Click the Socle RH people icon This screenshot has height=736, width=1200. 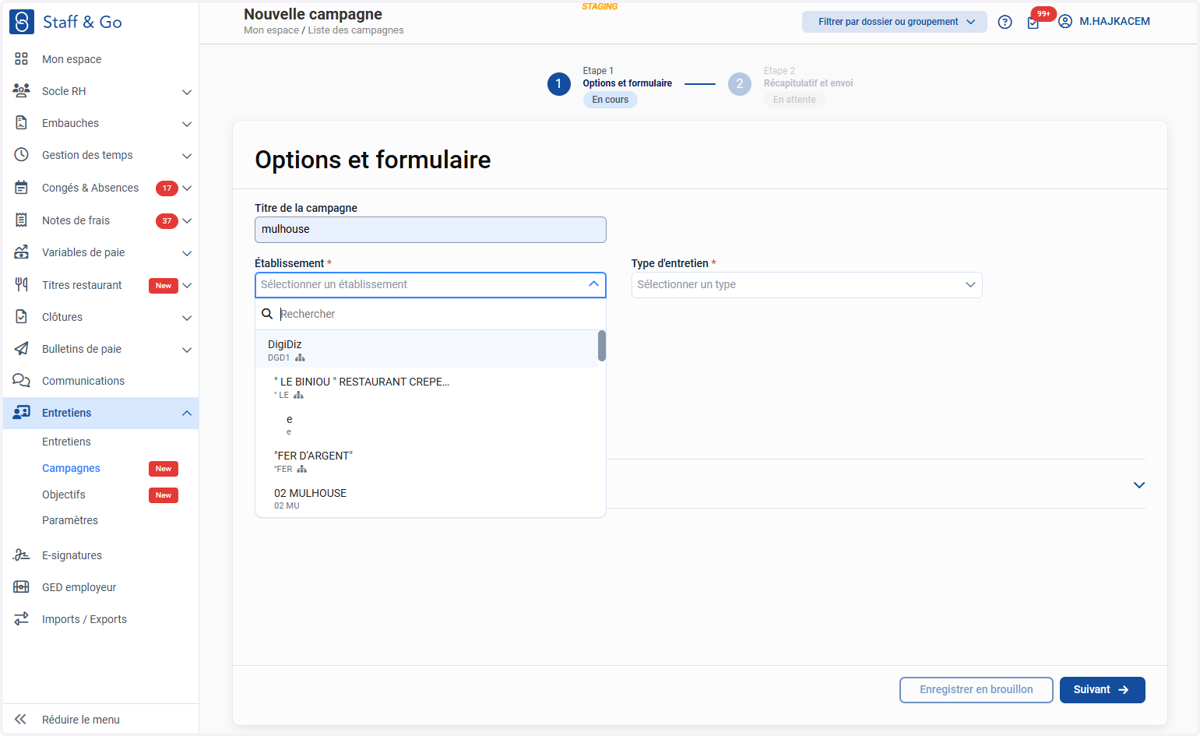tap(21, 91)
